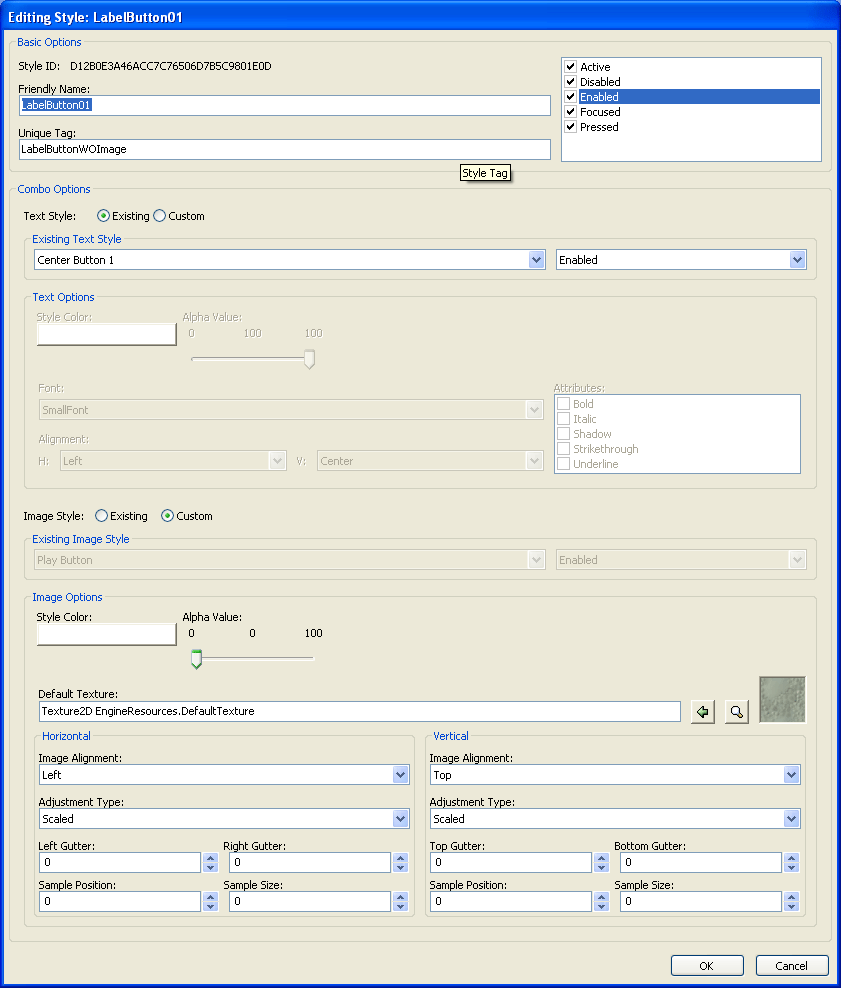Viewport: 841px width, 988px height.
Task: Switch Text Style to Custom
Action: [x=157, y=216]
